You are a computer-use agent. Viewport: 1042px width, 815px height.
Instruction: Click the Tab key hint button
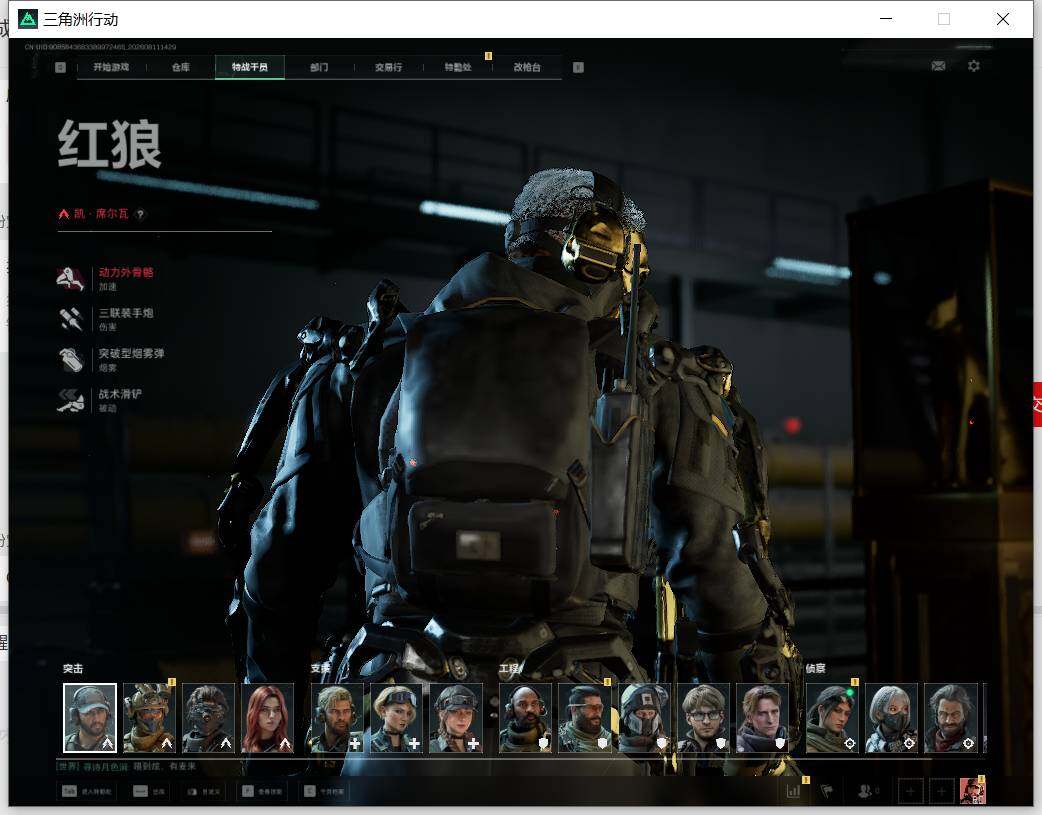[87, 791]
